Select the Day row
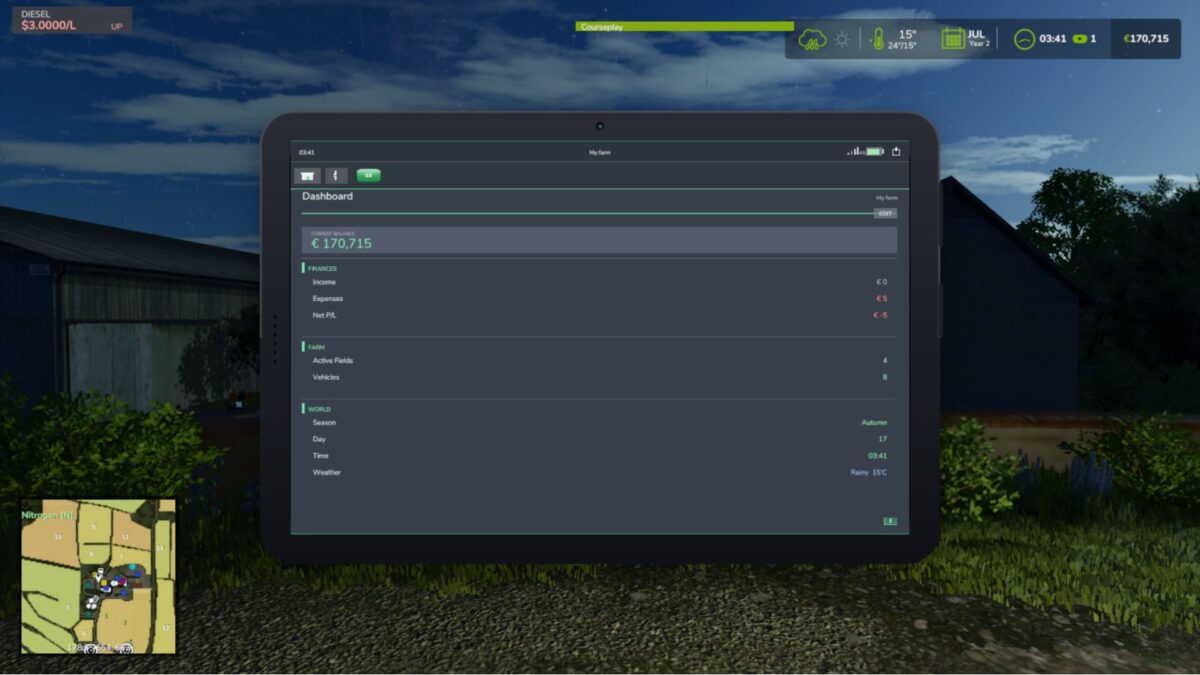Image resolution: width=1200 pixels, height=675 pixels. coord(599,439)
